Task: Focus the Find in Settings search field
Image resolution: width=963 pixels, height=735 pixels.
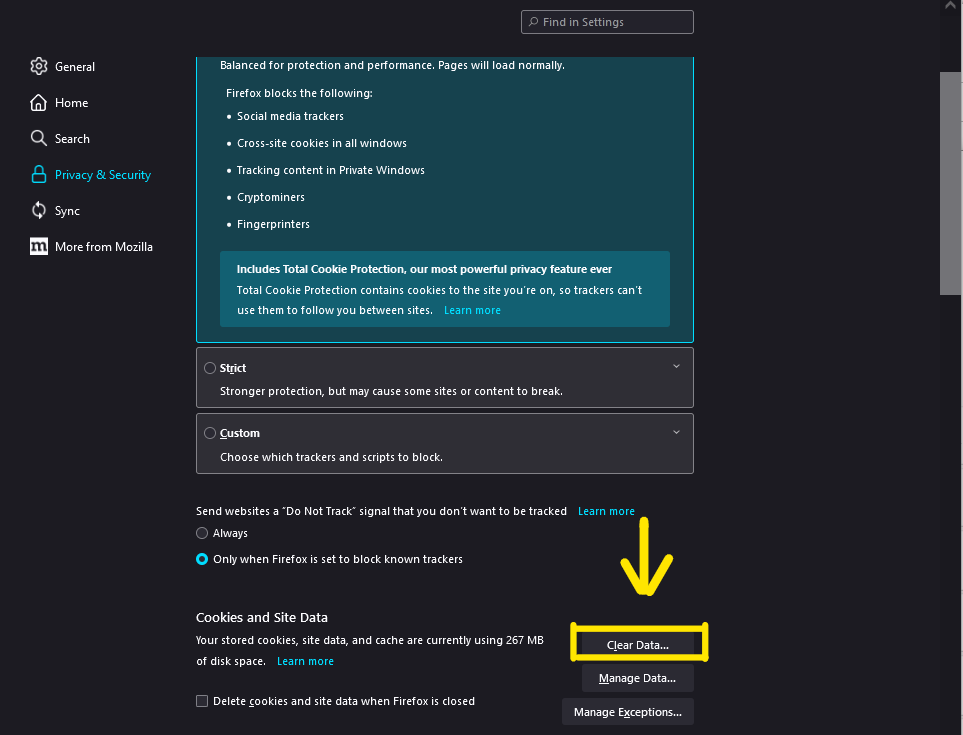Action: pyautogui.click(x=613, y=22)
